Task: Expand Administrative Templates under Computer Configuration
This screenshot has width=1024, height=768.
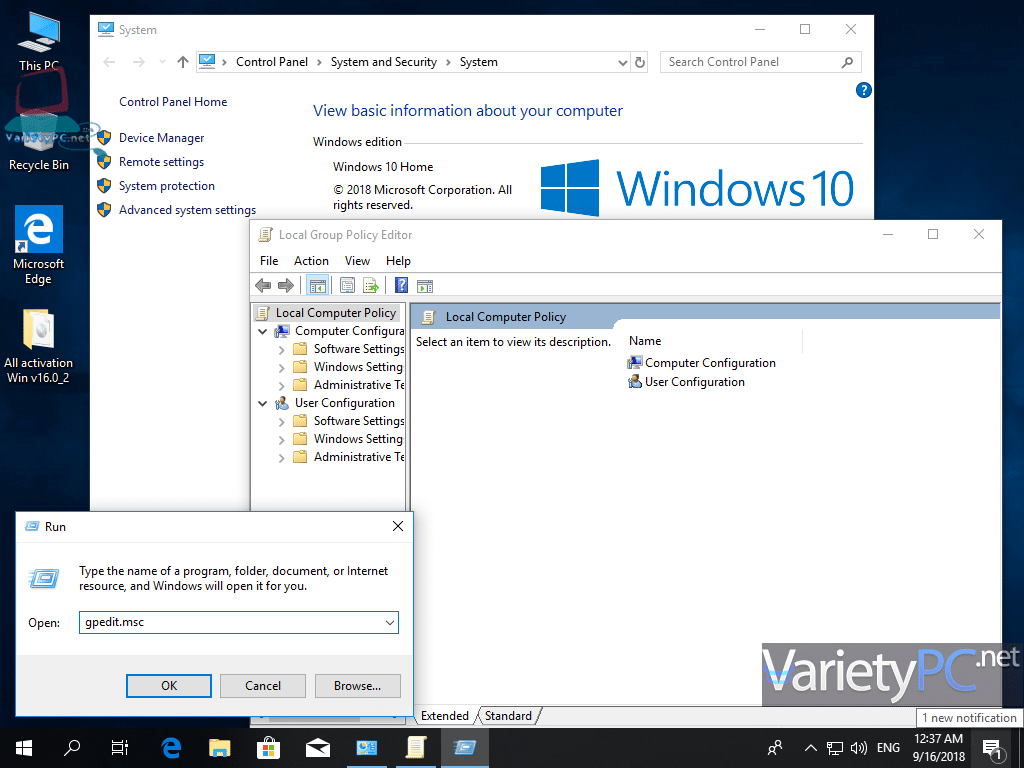Action: pos(281,386)
